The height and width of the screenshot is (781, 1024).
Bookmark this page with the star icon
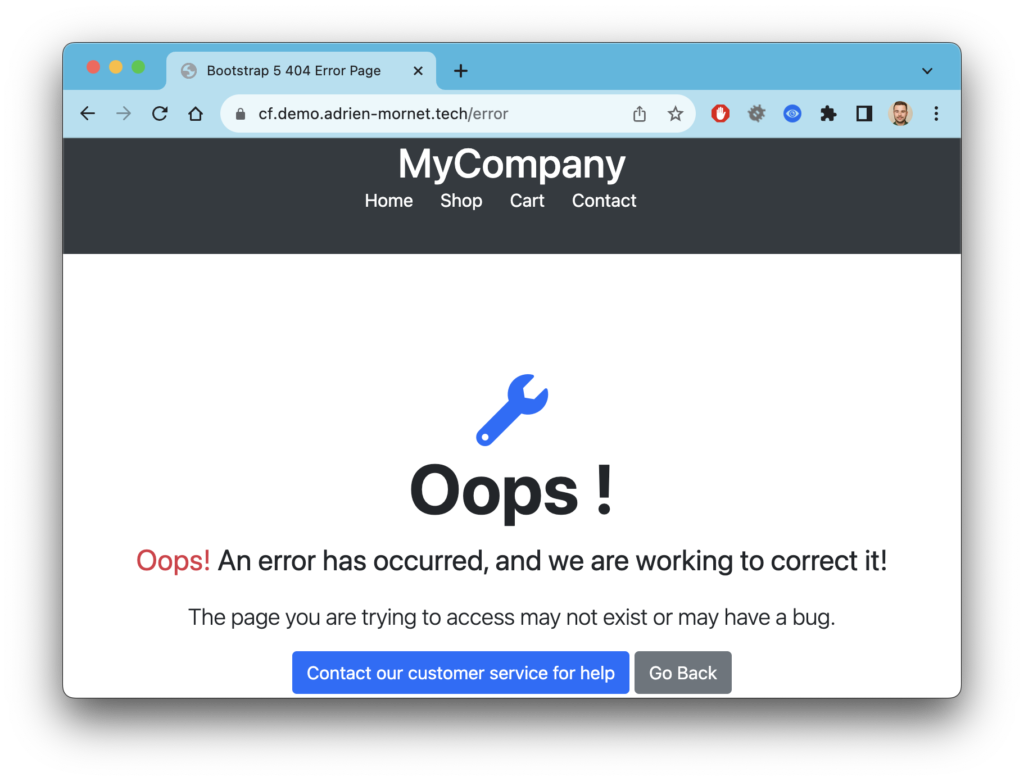[675, 114]
